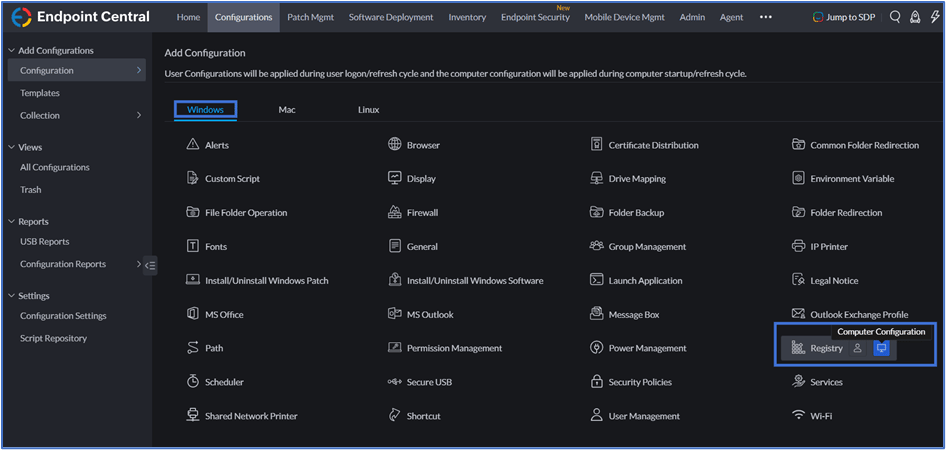This screenshot has width=946, height=450.
Task: Open the File Folder Operation icon
Action: (192, 212)
